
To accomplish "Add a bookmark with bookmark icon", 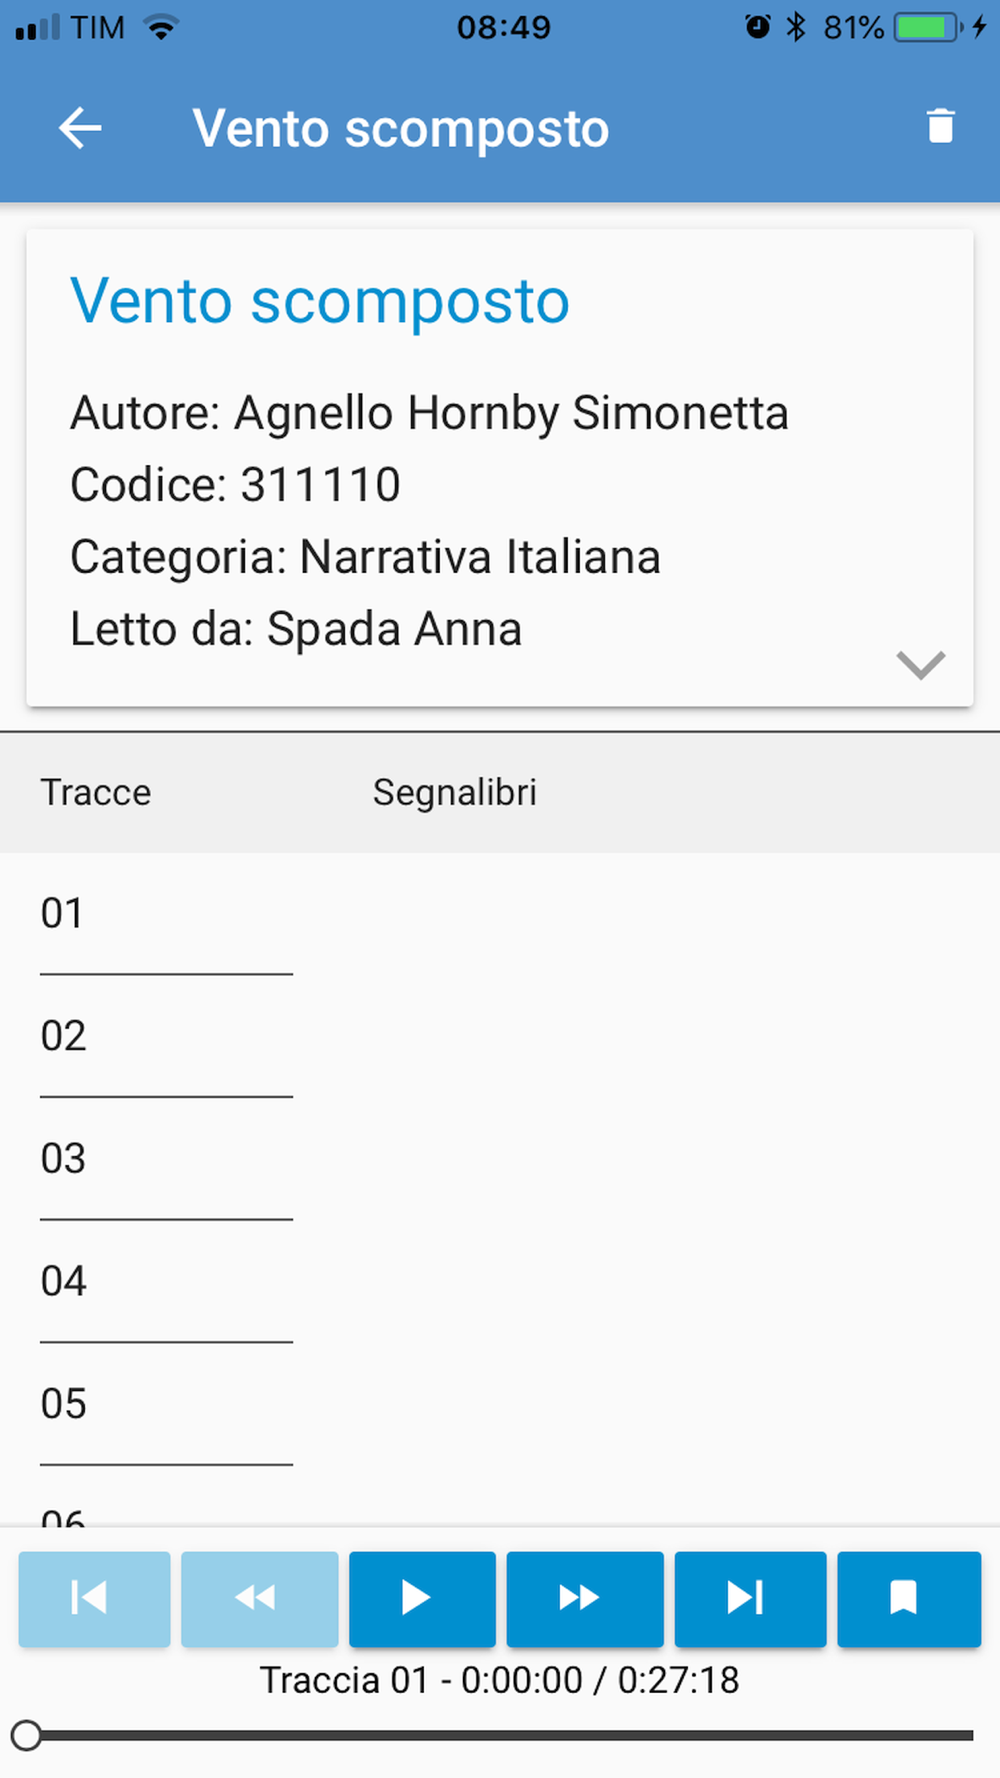I will click(x=908, y=1598).
